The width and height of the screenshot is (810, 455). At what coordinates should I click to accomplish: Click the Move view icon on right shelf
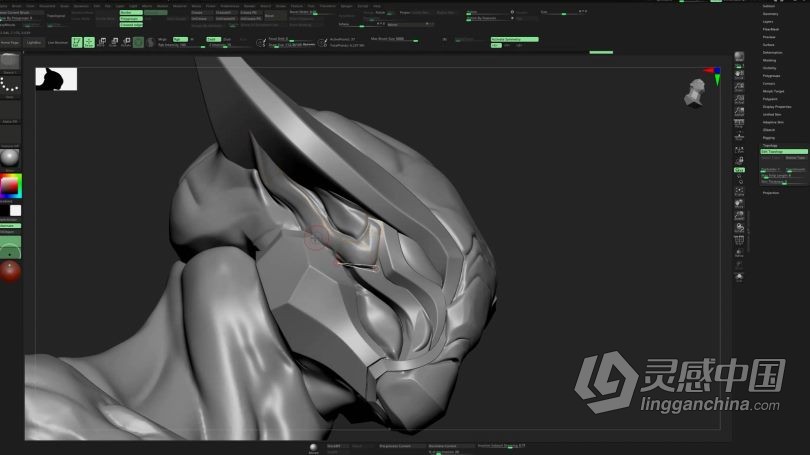[x=739, y=203]
